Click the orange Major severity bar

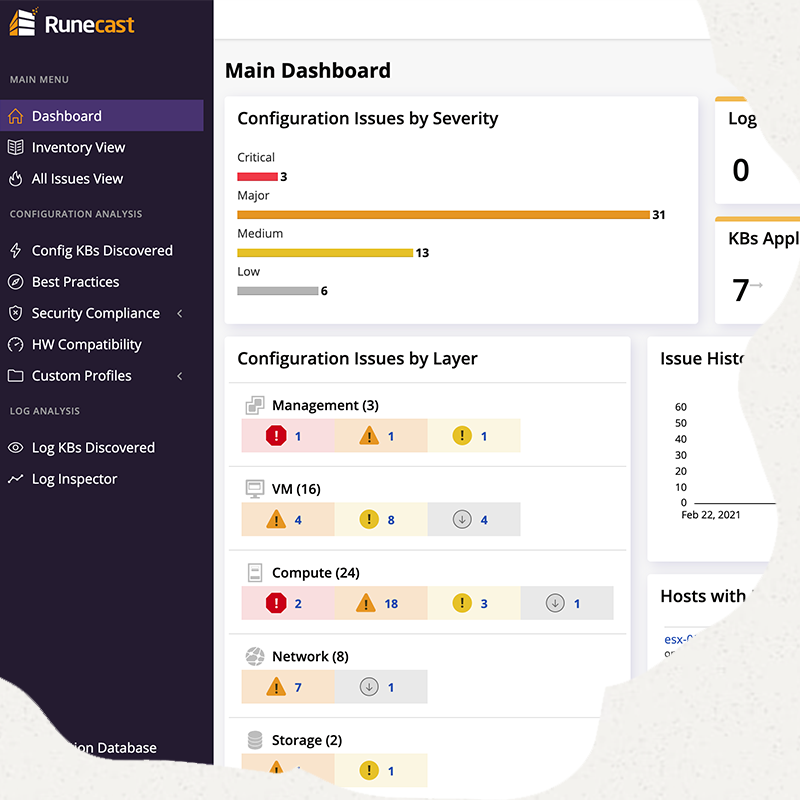(x=443, y=215)
